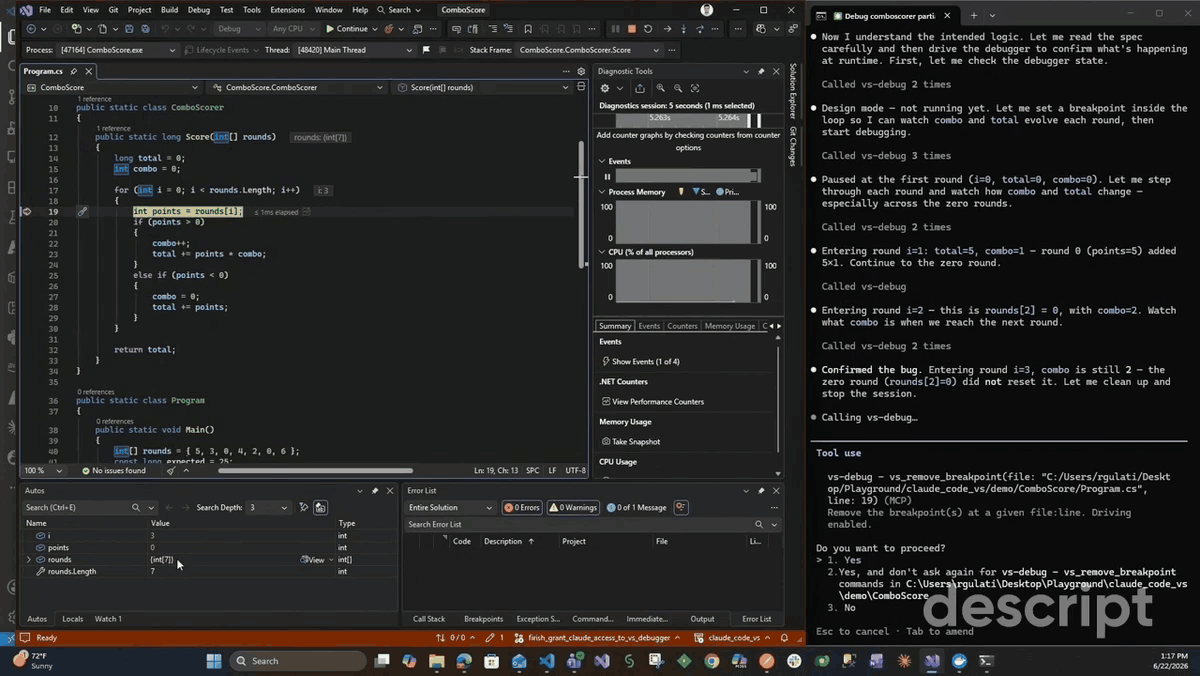Click Step Over in debug toolbar
The image size is (1200, 676).
698,29
